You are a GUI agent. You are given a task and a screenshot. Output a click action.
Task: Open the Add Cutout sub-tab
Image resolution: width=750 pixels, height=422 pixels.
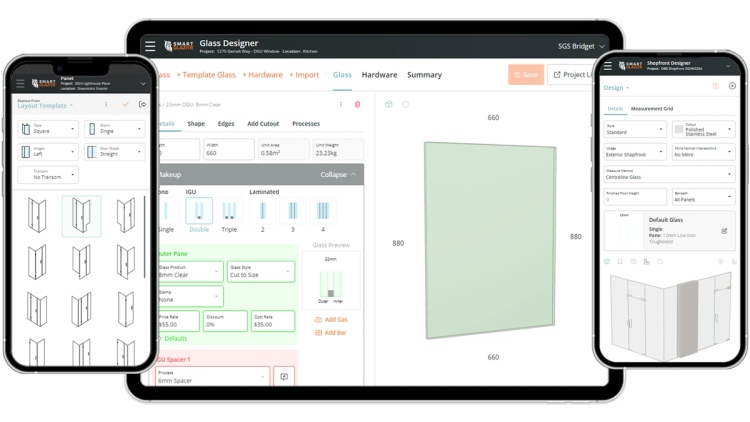coord(263,123)
